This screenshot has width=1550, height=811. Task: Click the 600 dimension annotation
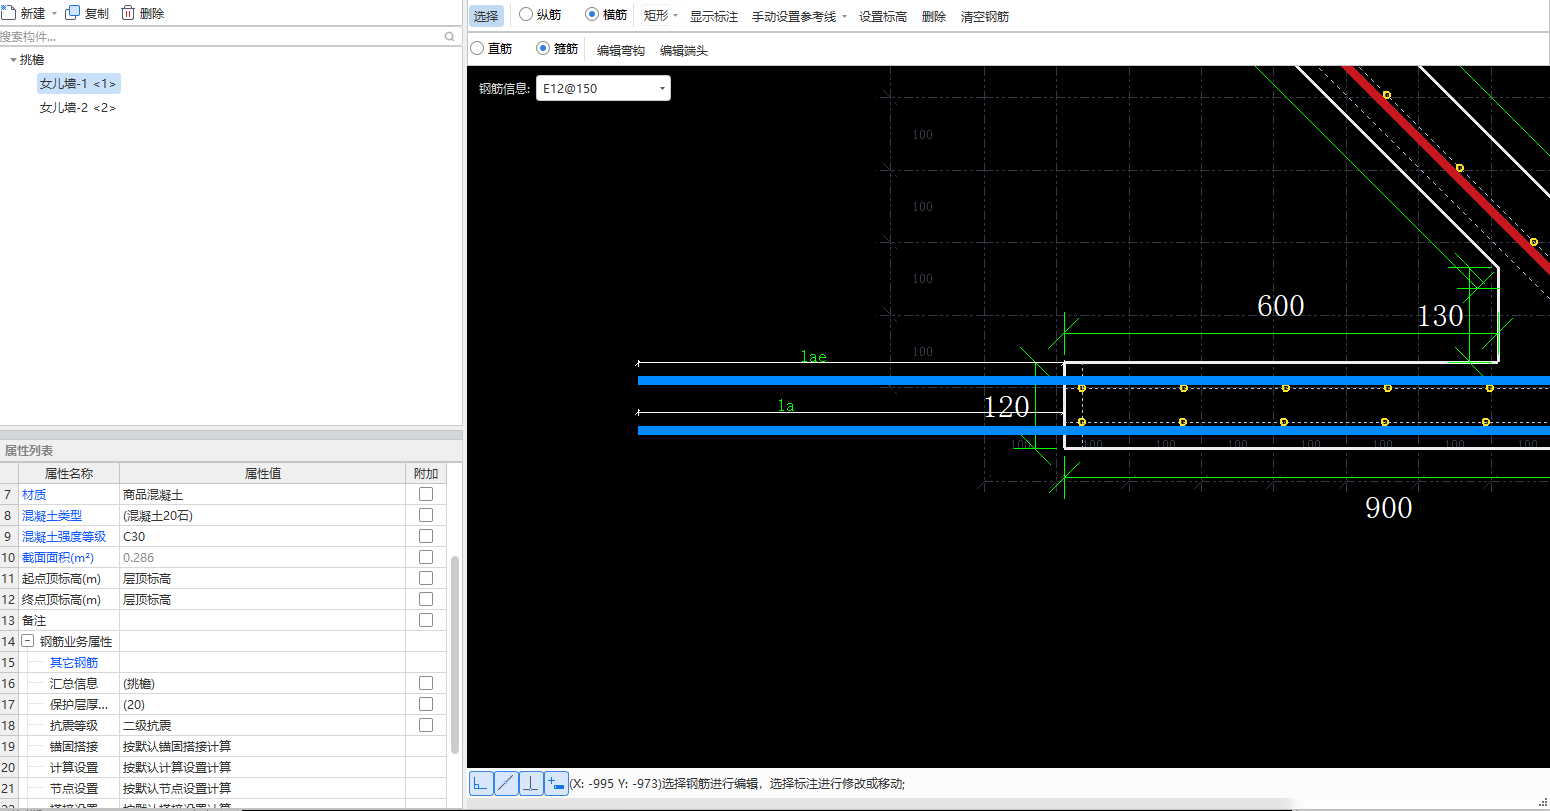click(x=1281, y=306)
